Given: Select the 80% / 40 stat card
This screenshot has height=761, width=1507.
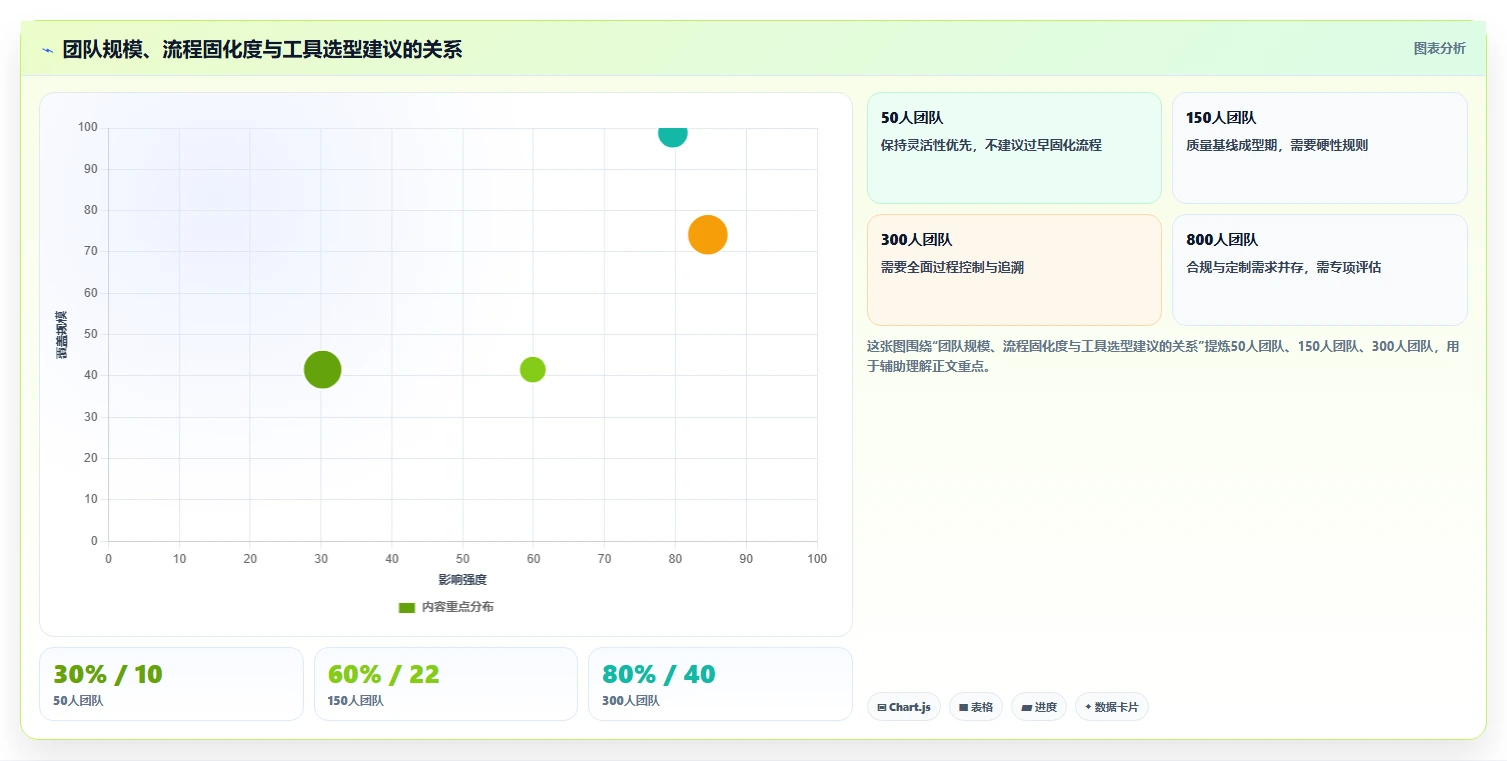Looking at the screenshot, I should (720, 684).
